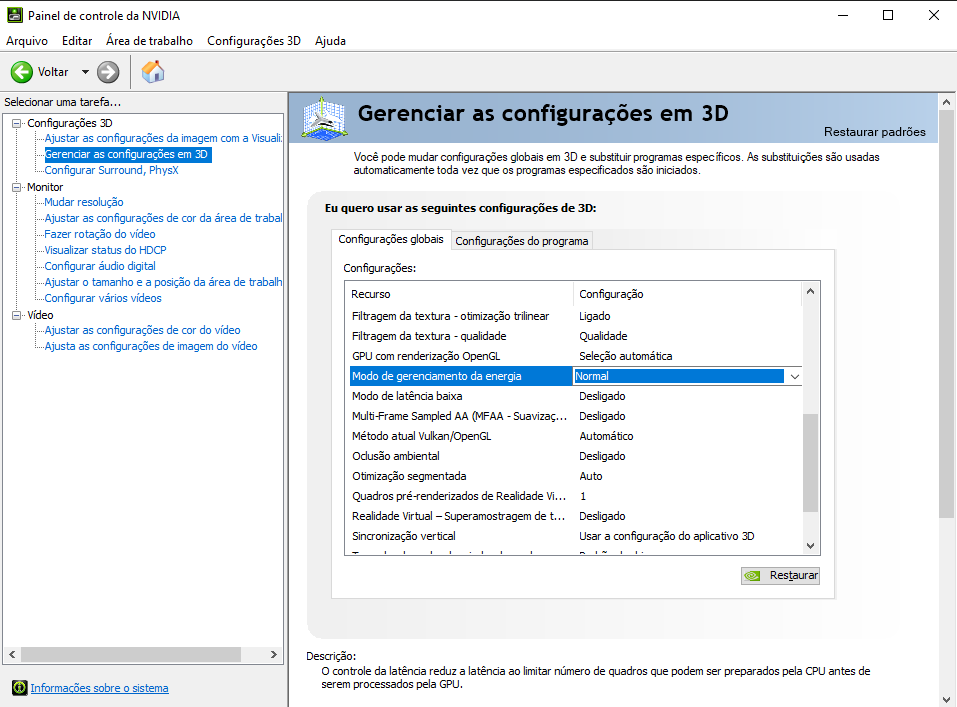Screen dimensions: 957x707
Task: Collapse the Configurações 3D tree node
Action: [x=16, y=123]
